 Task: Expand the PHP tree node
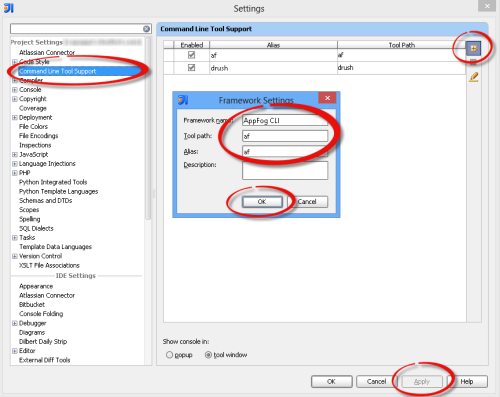[x=15, y=173]
